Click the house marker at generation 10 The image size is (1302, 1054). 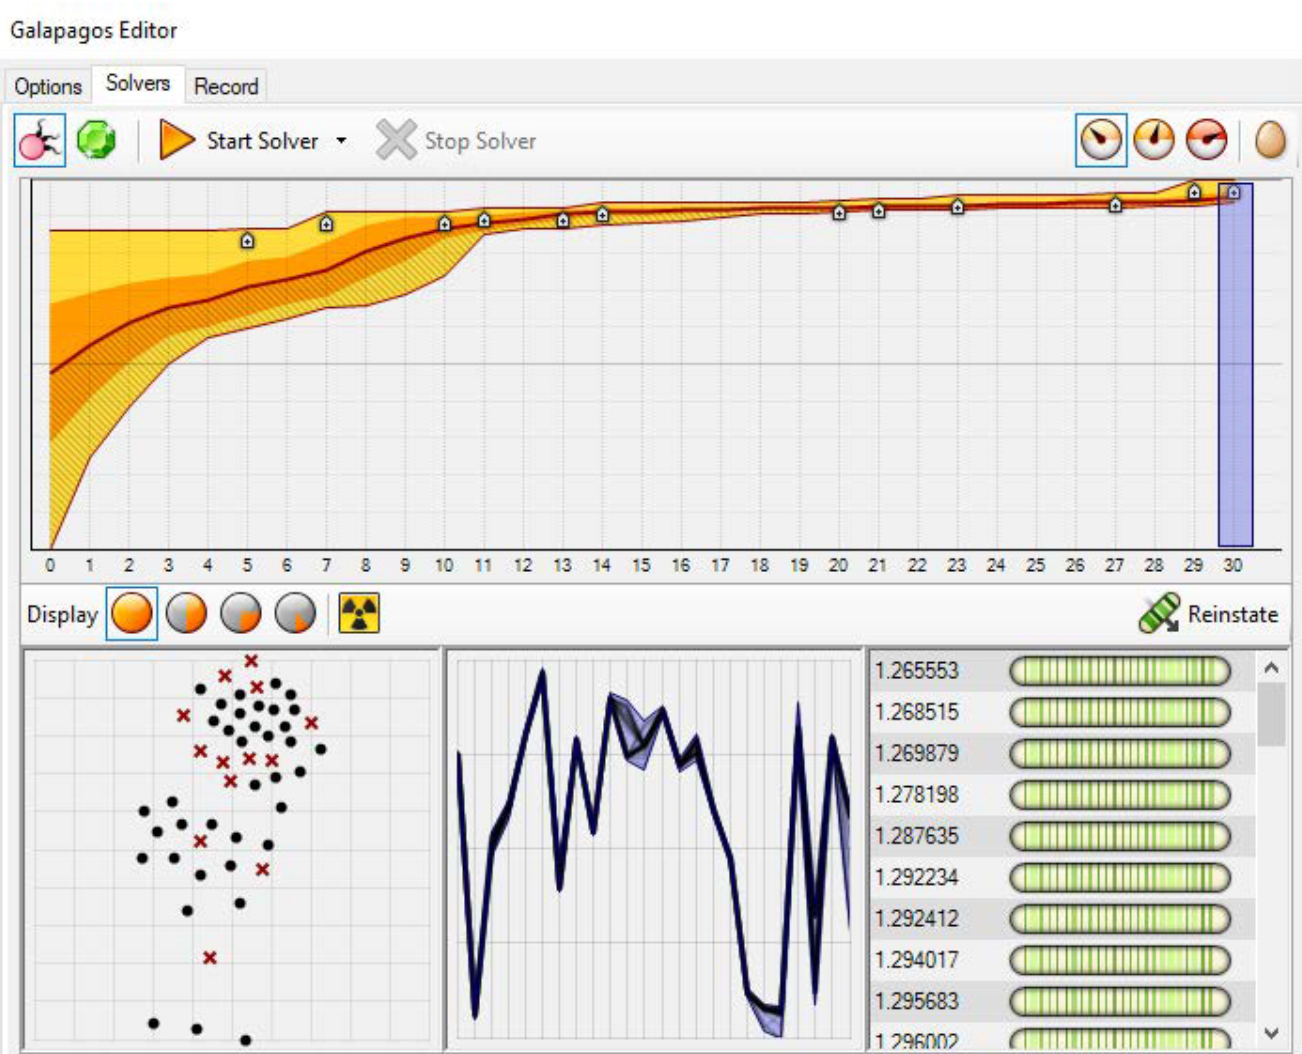pos(445,223)
